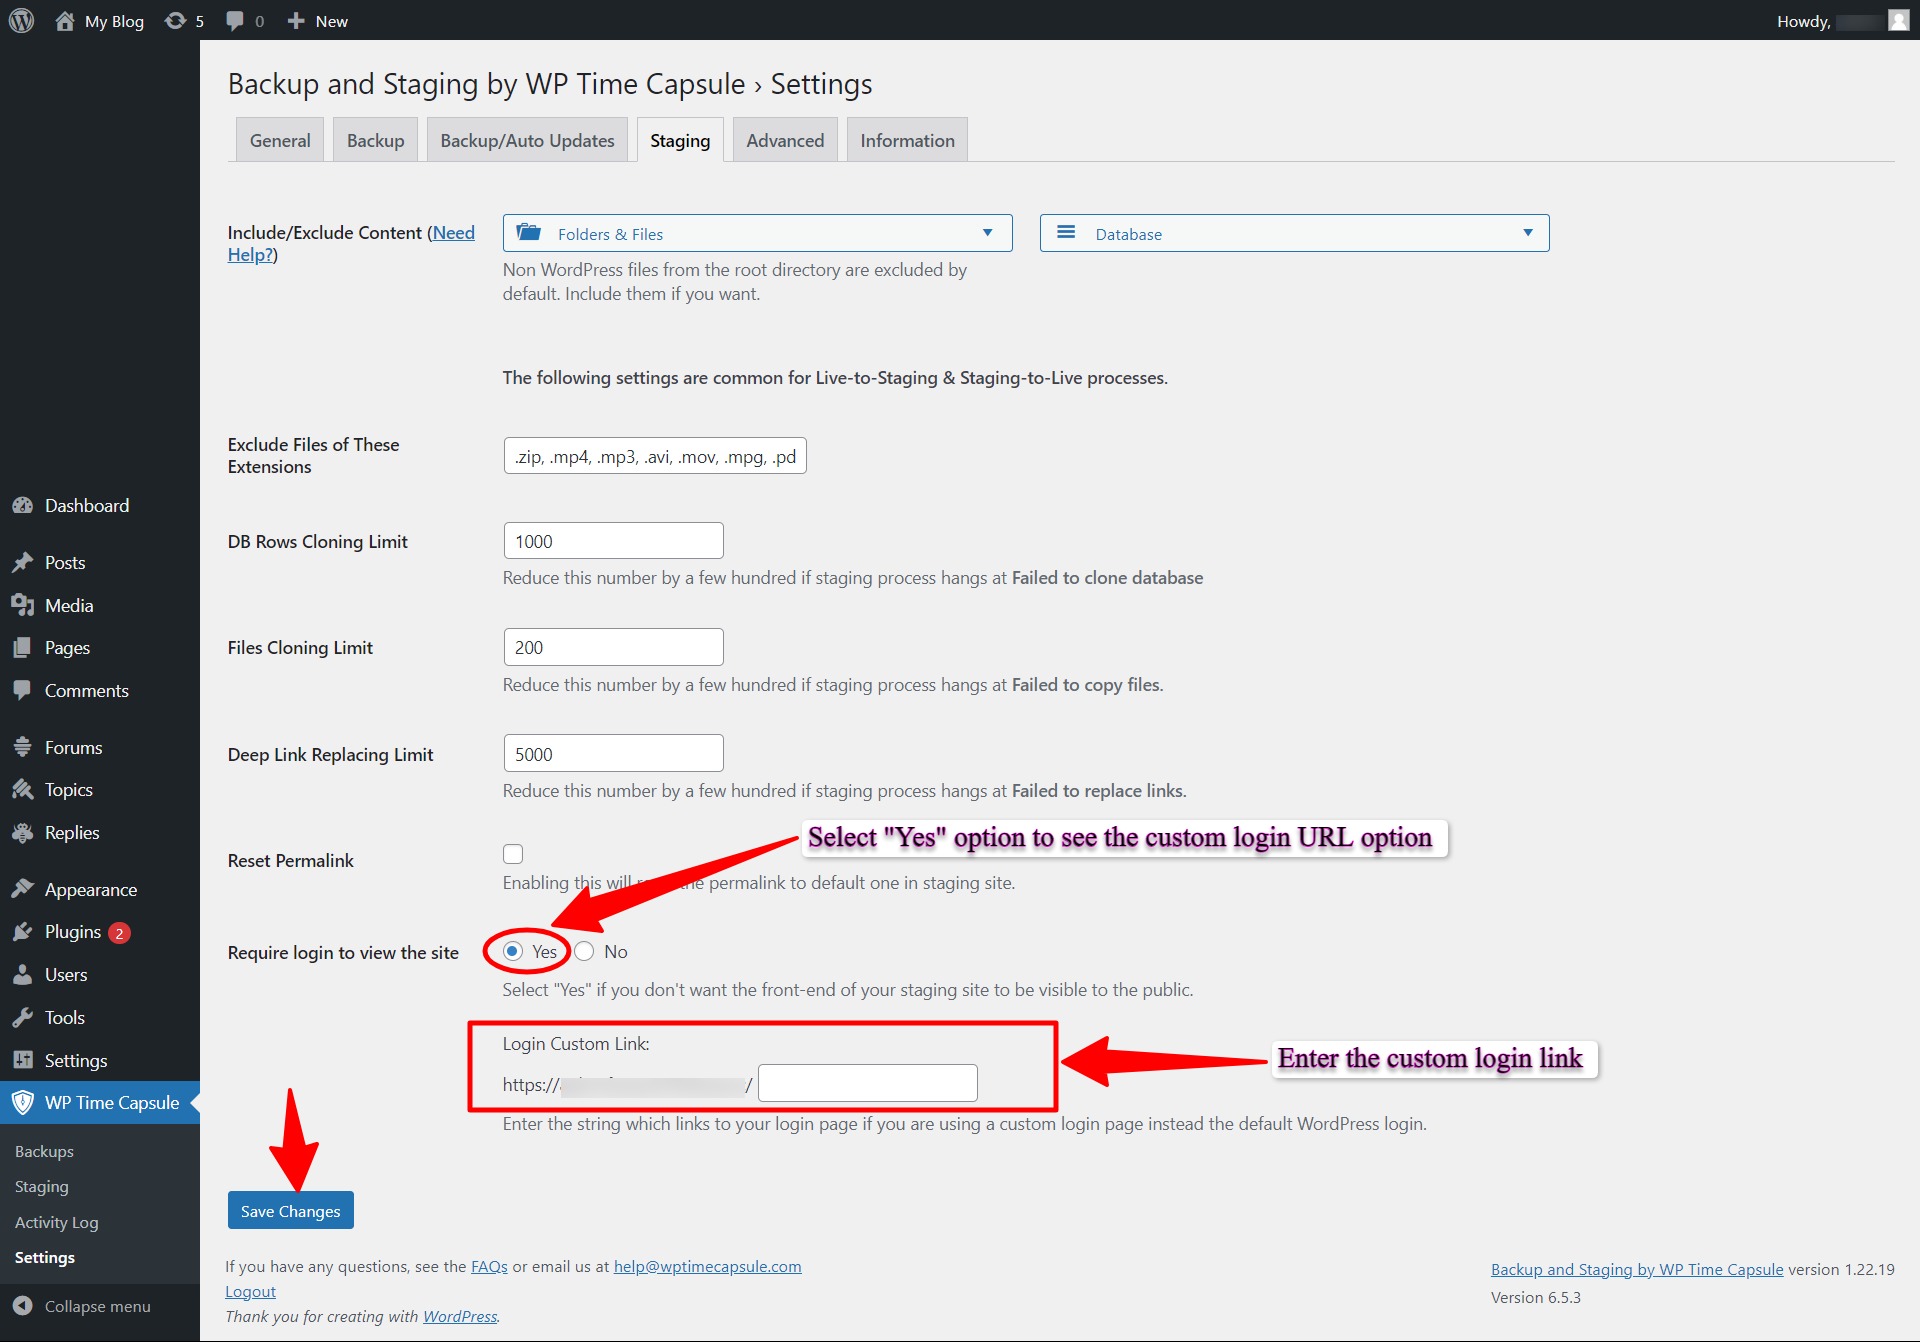Open the Activity Log submenu item
The image size is (1920, 1342).
tap(57, 1223)
